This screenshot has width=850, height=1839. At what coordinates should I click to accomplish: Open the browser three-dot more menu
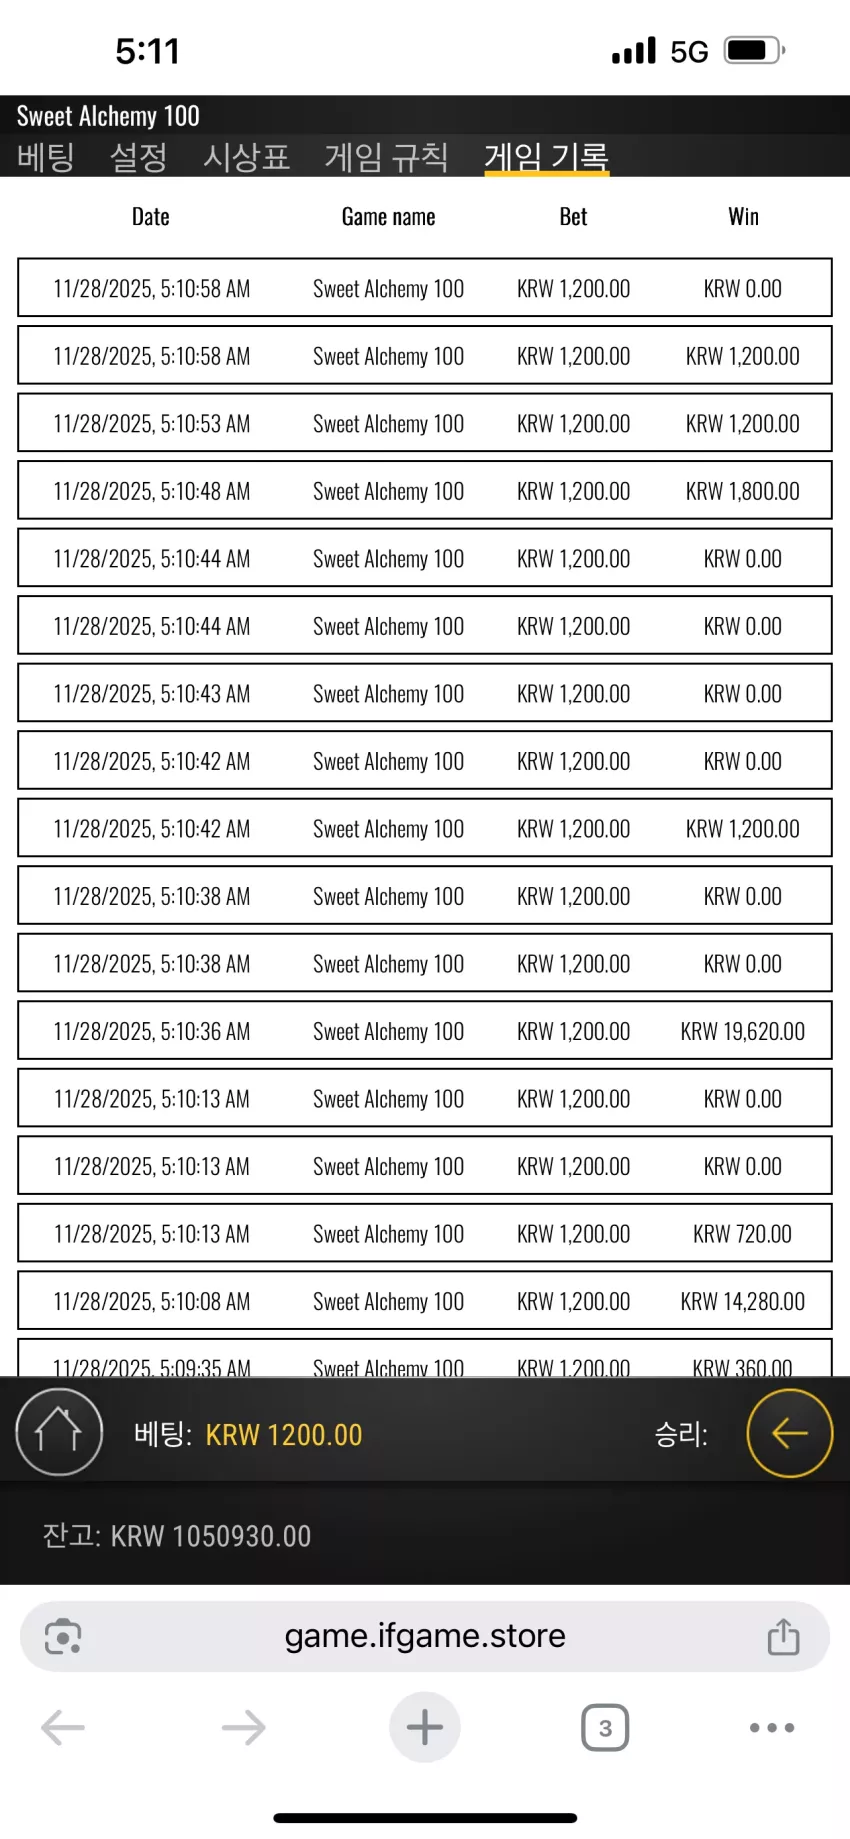click(x=772, y=1727)
